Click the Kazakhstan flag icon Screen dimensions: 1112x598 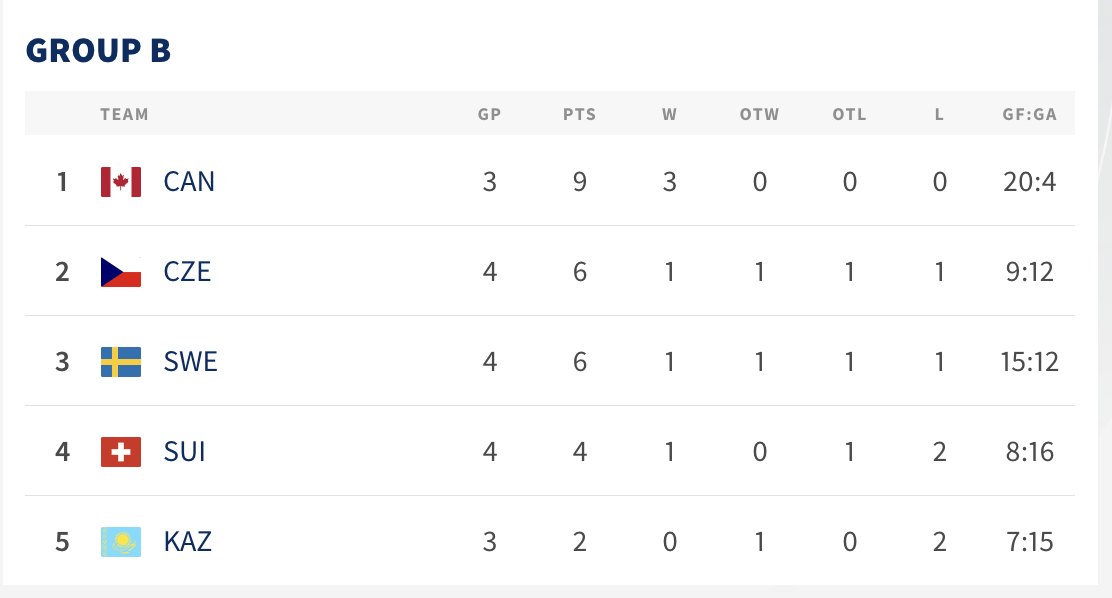coord(121,542)
